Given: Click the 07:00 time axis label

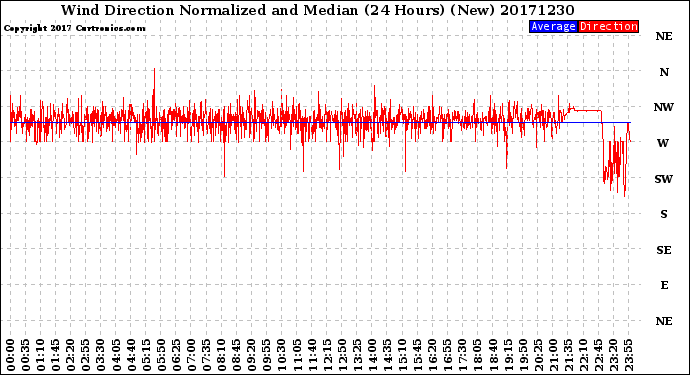Looking at the screenshot, I should coord(191,355).
